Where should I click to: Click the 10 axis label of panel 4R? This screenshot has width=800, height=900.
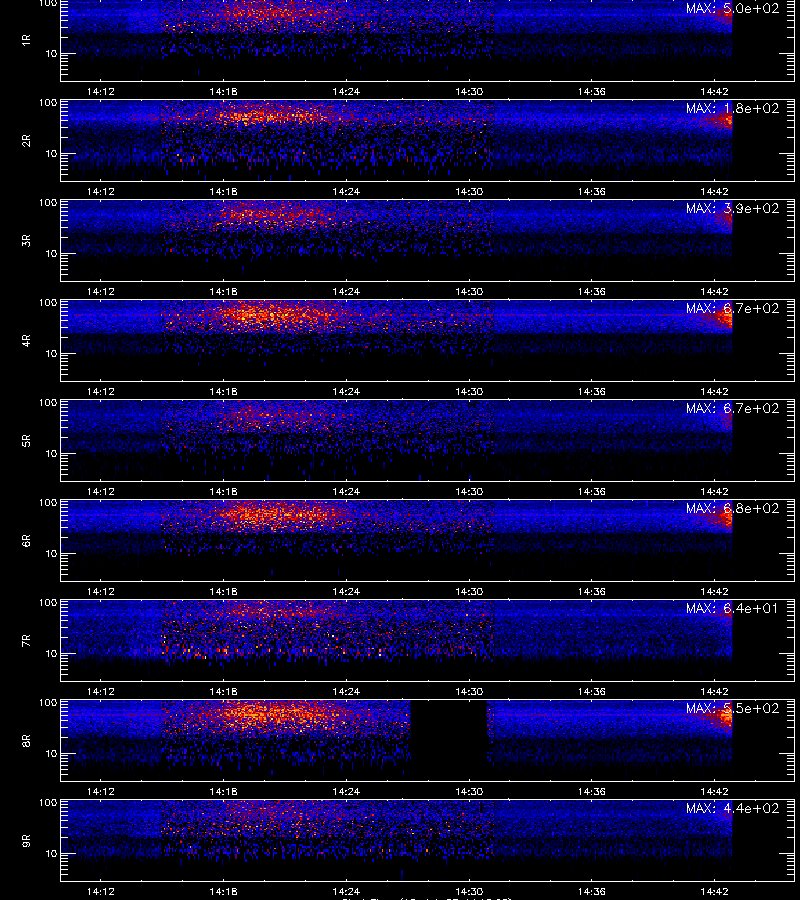[52, 354]
